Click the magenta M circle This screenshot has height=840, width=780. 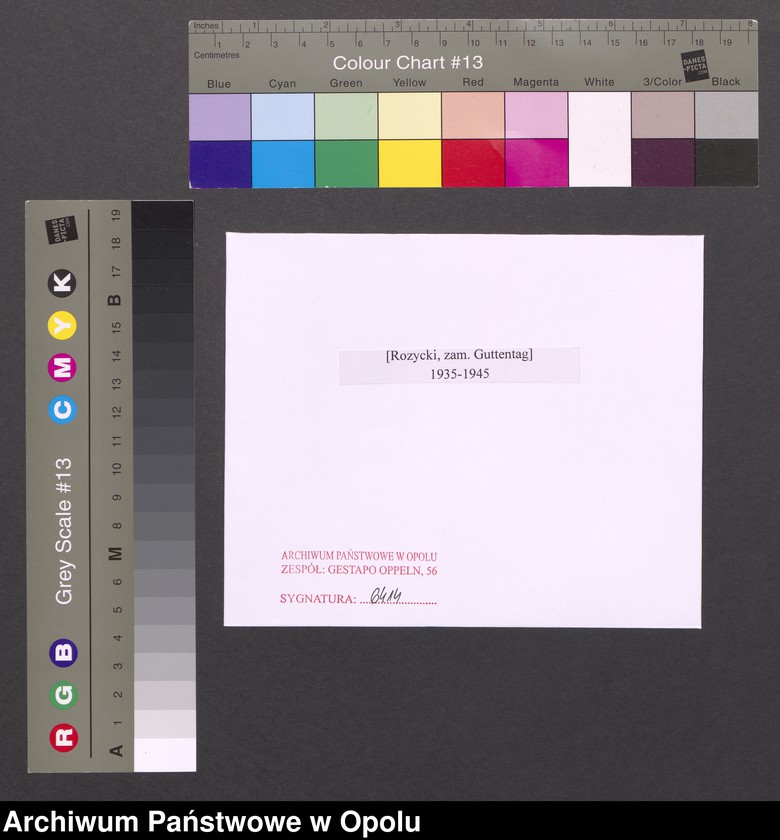(x=63, y=367)
